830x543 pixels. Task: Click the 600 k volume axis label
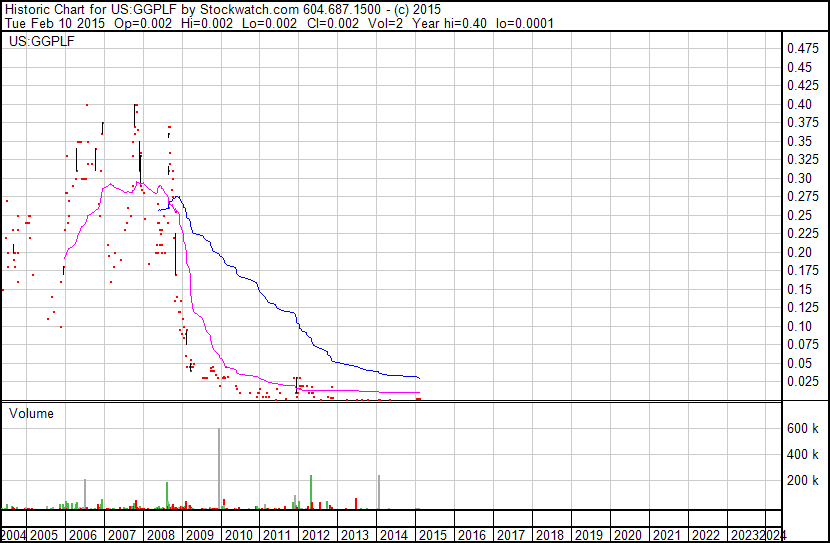(x=803, y=428)
